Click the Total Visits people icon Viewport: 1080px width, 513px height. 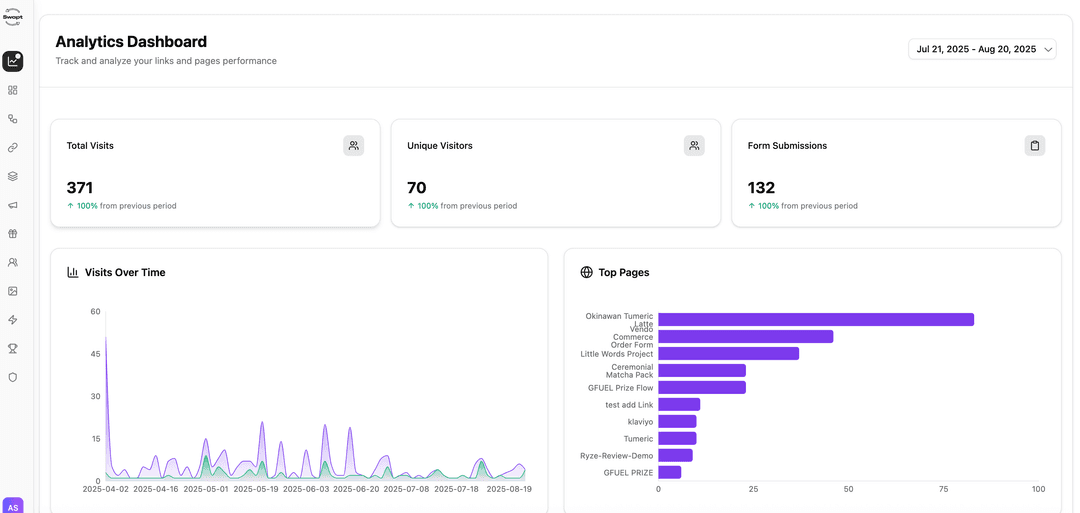point(353,146)
